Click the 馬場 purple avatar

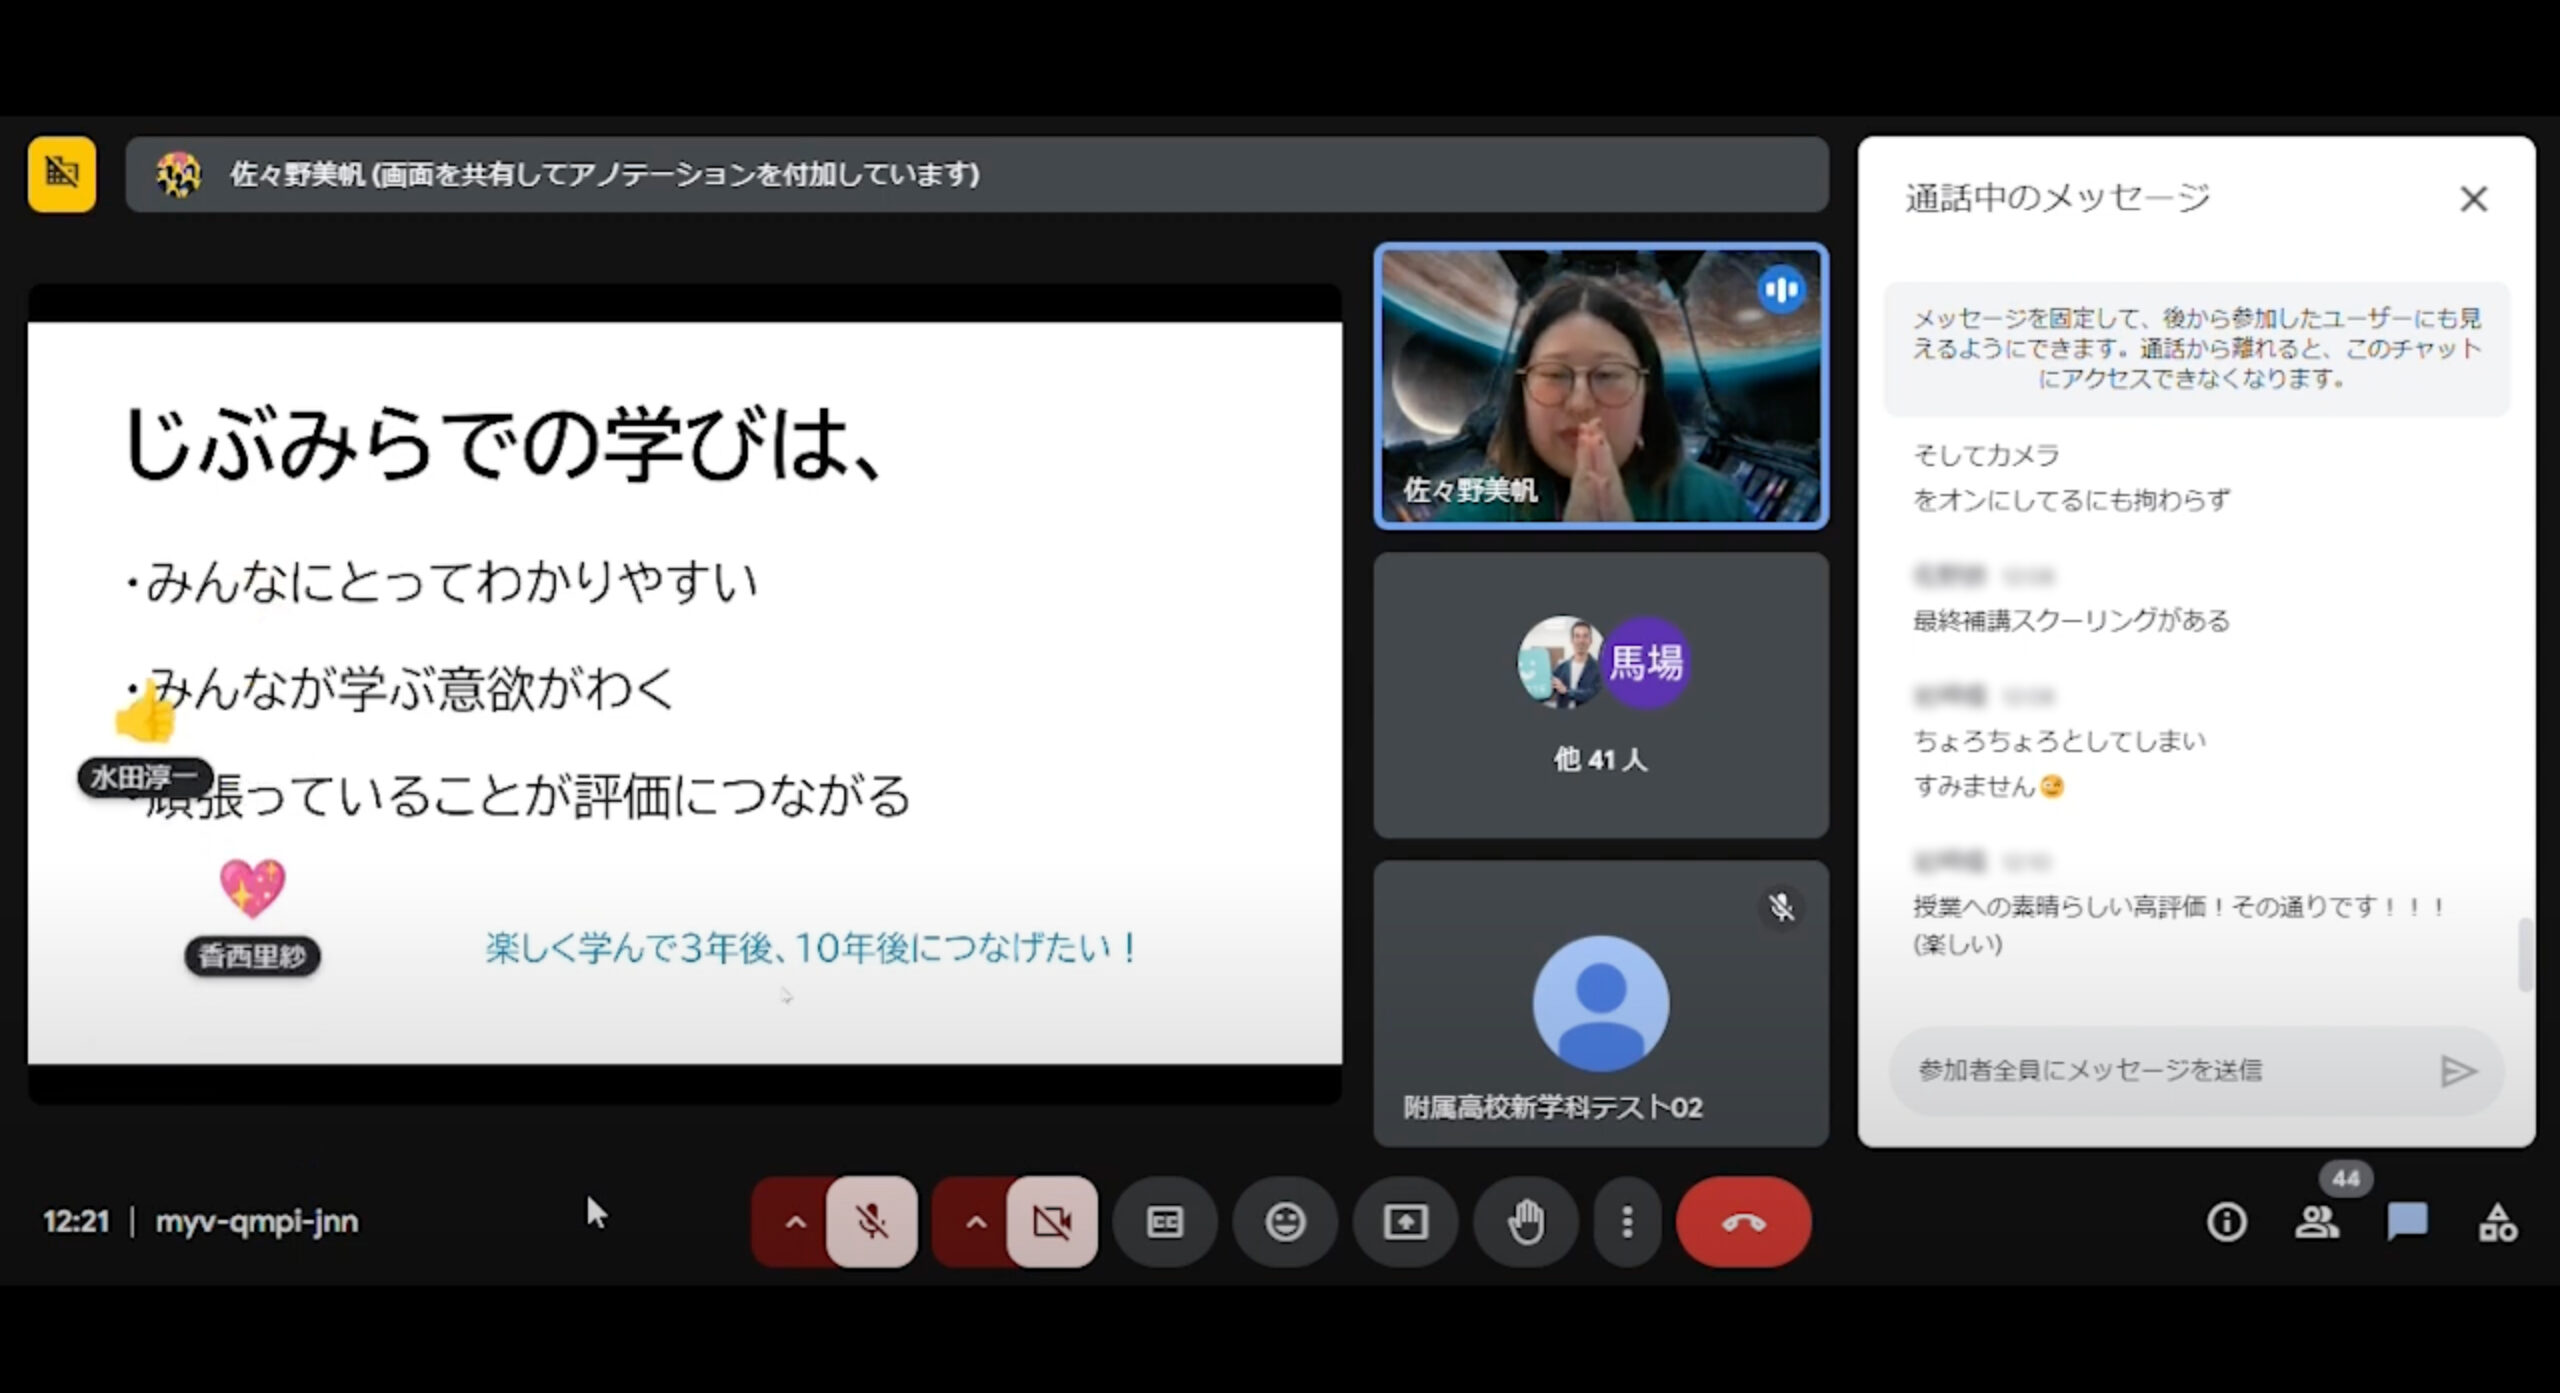1646,663
